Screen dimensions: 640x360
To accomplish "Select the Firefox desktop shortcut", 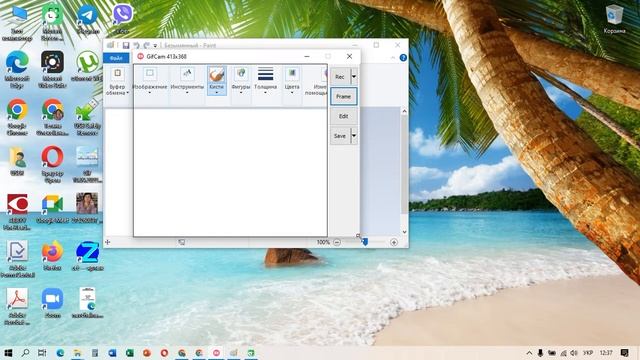I will 52,256.
